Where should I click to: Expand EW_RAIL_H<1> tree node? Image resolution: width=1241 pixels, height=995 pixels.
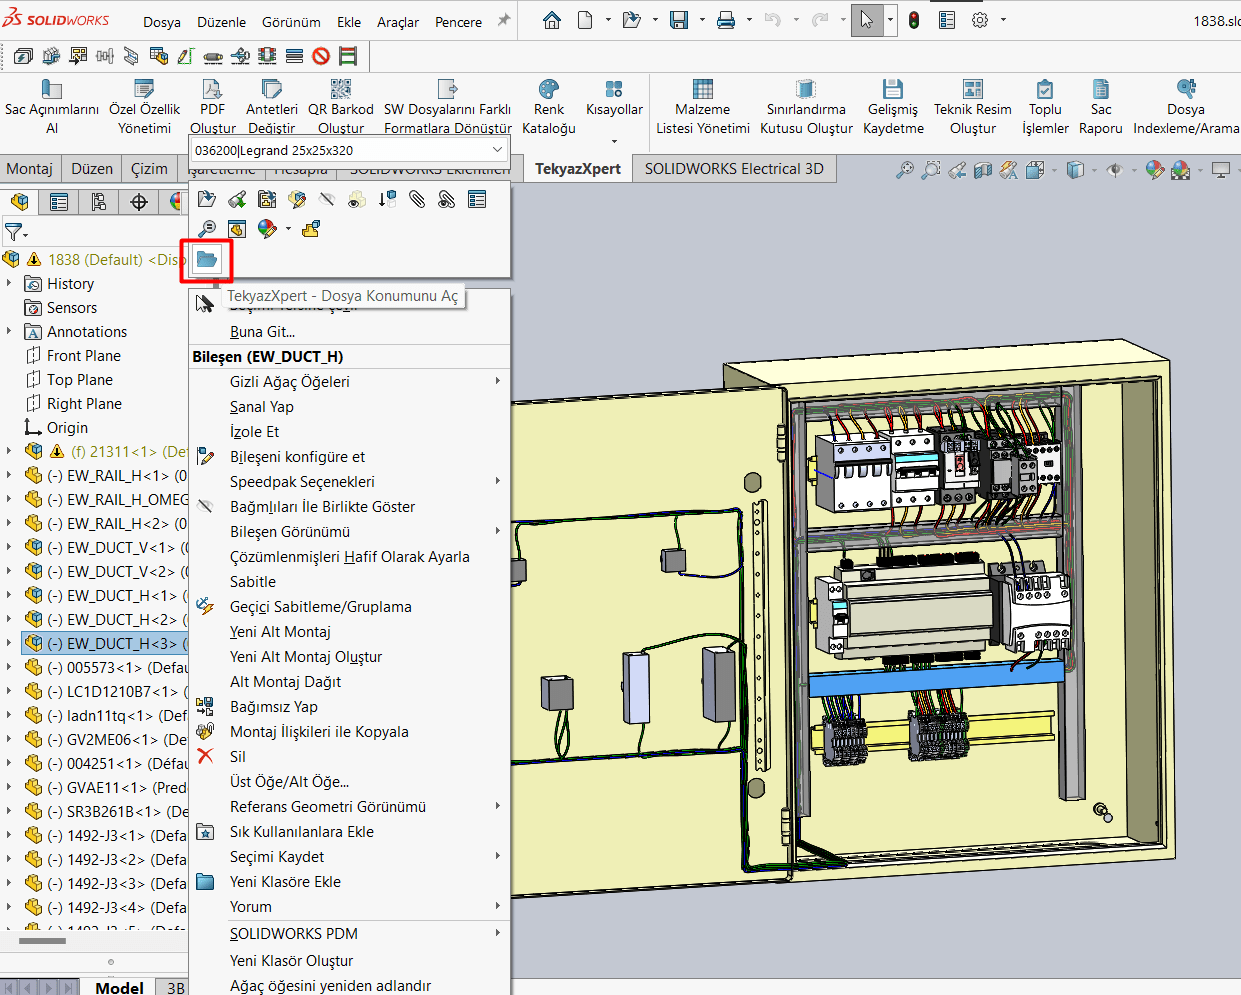(9, 475)
